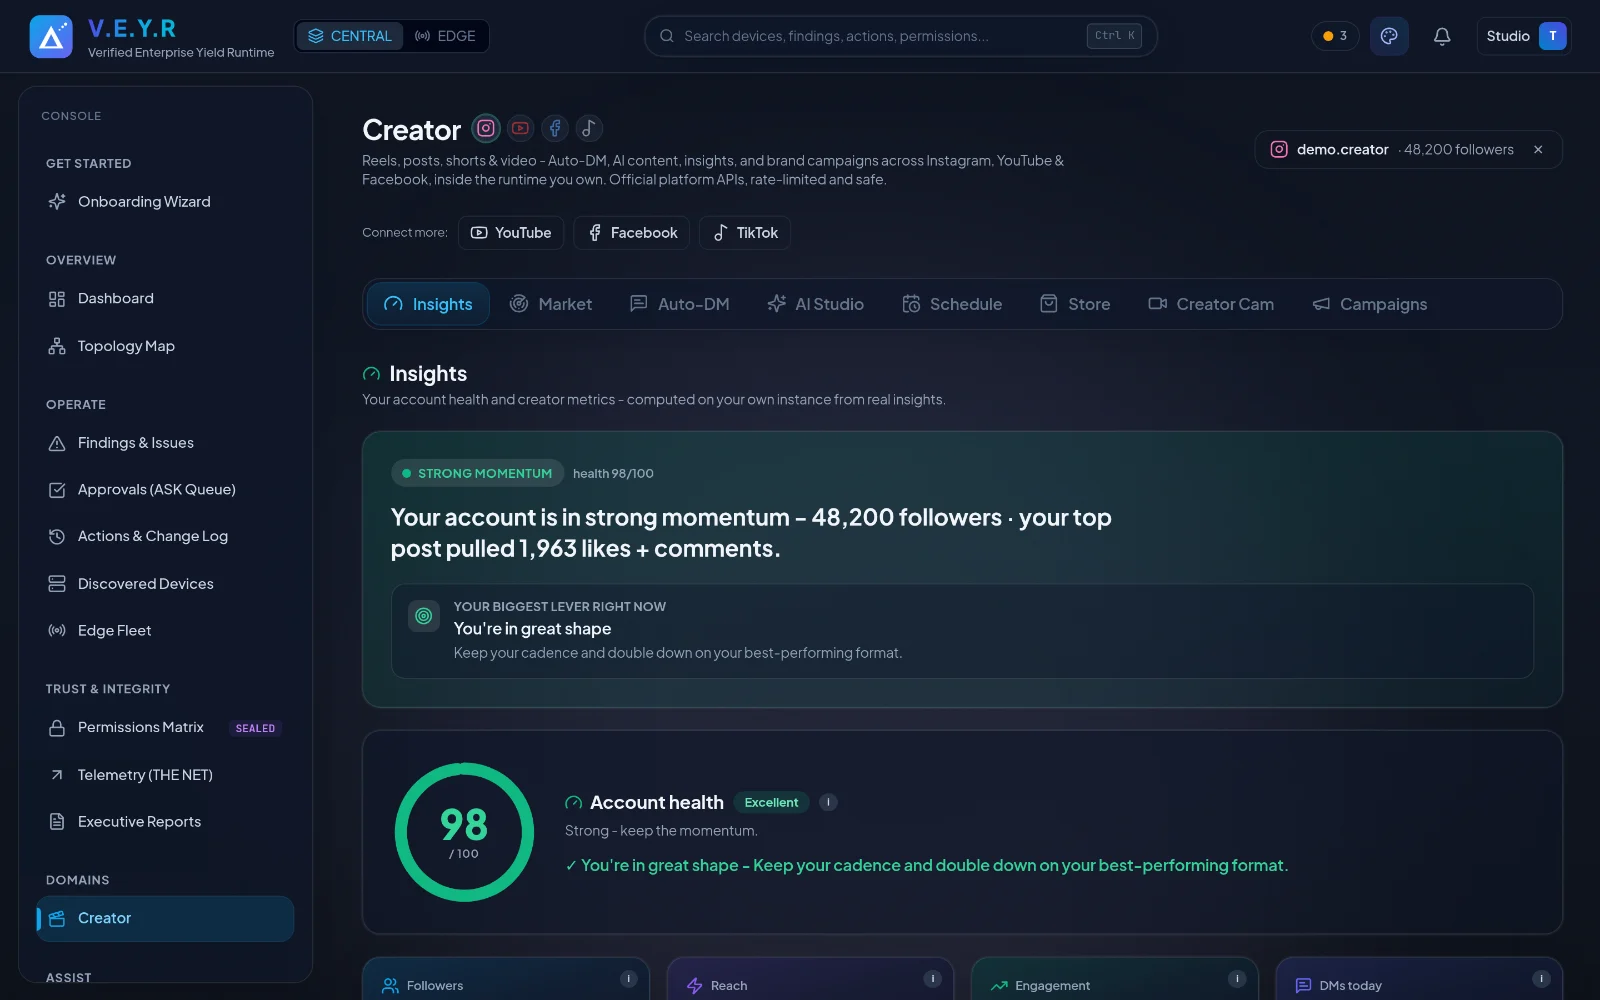Select the TikTok platform icon beside Creator
This screenshot has width=1600, height=1000.
point(589,128)
